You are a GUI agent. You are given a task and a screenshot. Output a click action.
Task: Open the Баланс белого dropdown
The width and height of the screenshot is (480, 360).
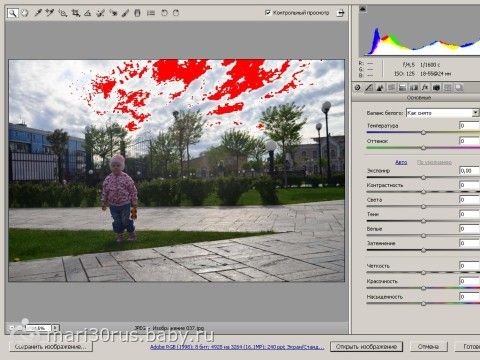[x=443, y=113]
